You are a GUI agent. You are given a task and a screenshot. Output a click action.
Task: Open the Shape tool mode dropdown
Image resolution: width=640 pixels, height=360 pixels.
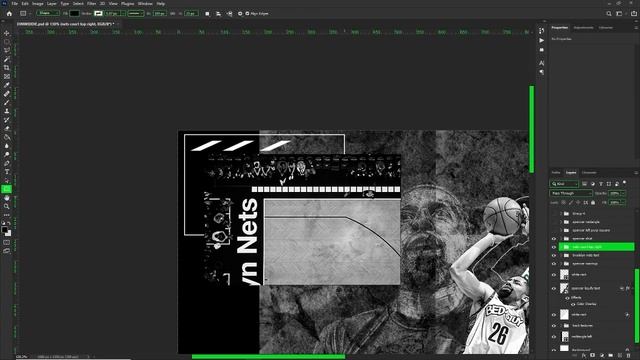tap(48, 13)
